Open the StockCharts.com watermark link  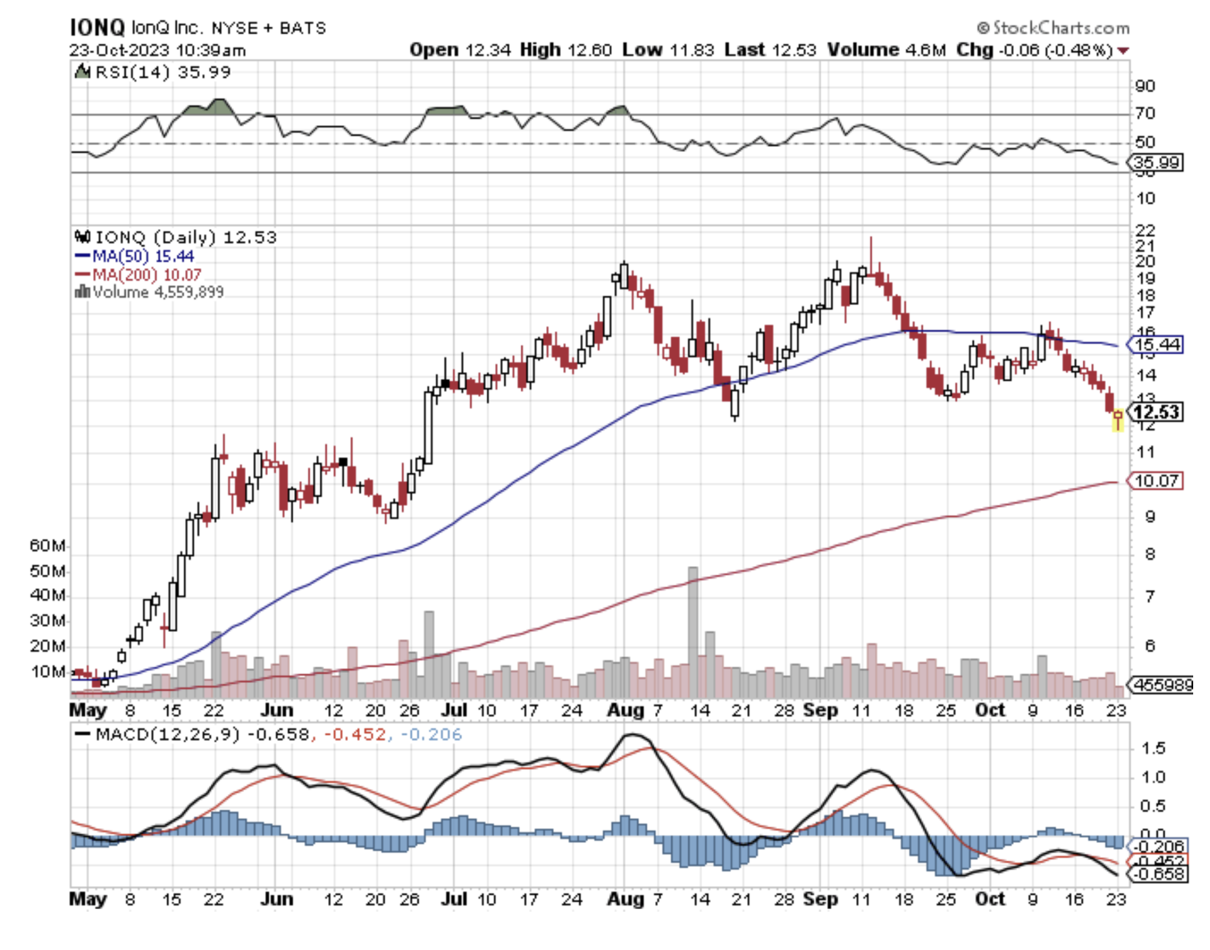coord(1058,28)
